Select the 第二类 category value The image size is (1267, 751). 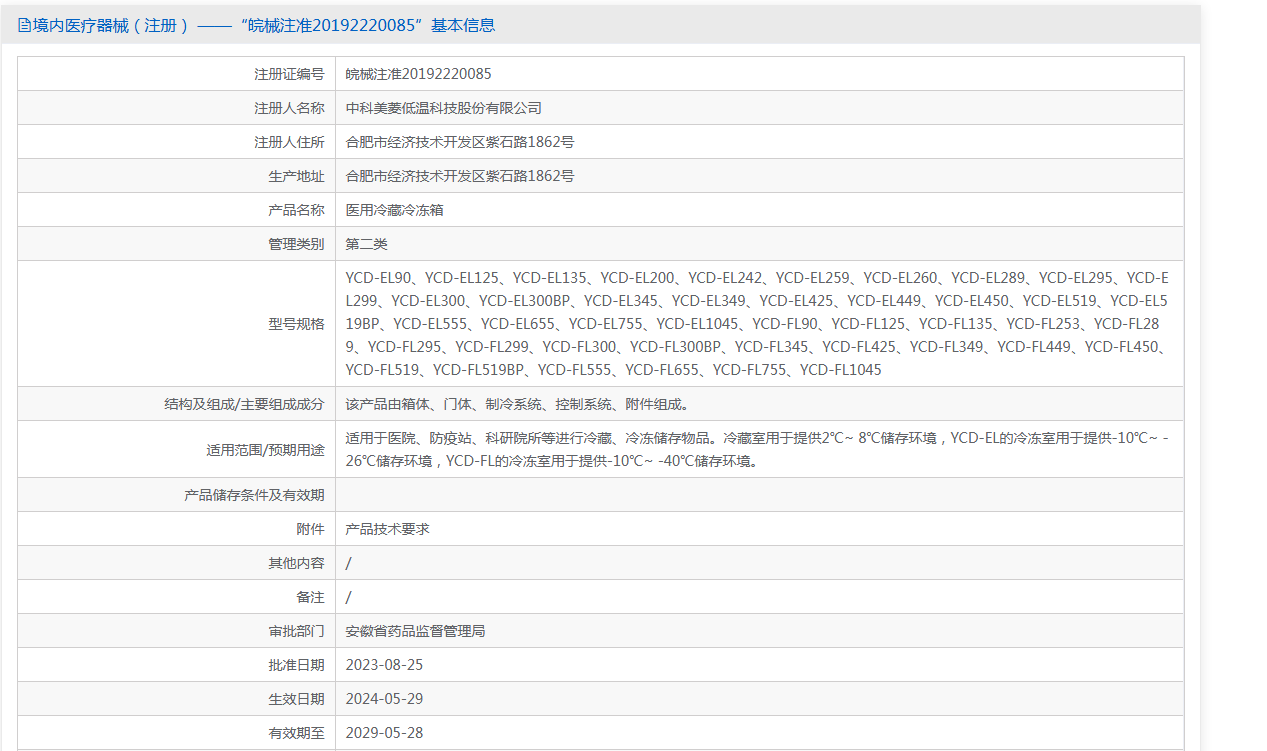click(366, 244)
